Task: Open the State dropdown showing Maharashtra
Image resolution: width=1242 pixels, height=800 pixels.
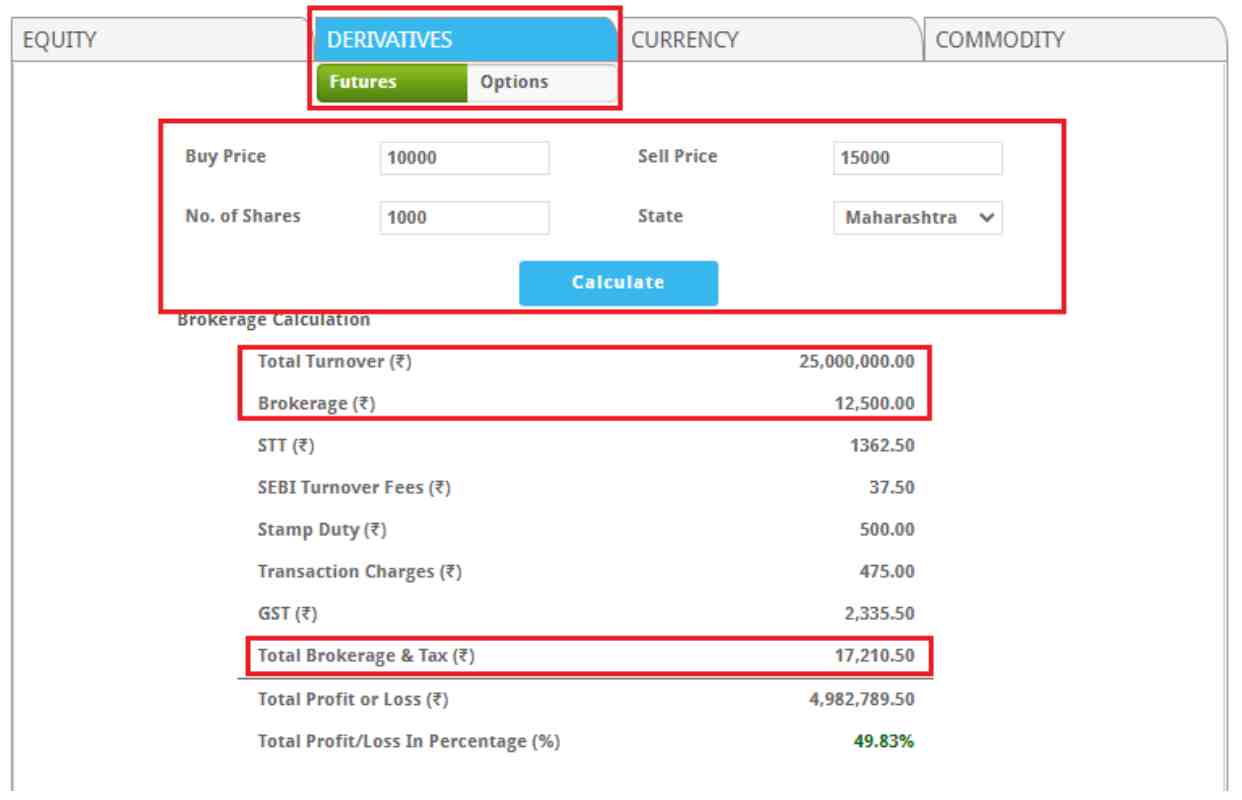Action: click(917, 217)
